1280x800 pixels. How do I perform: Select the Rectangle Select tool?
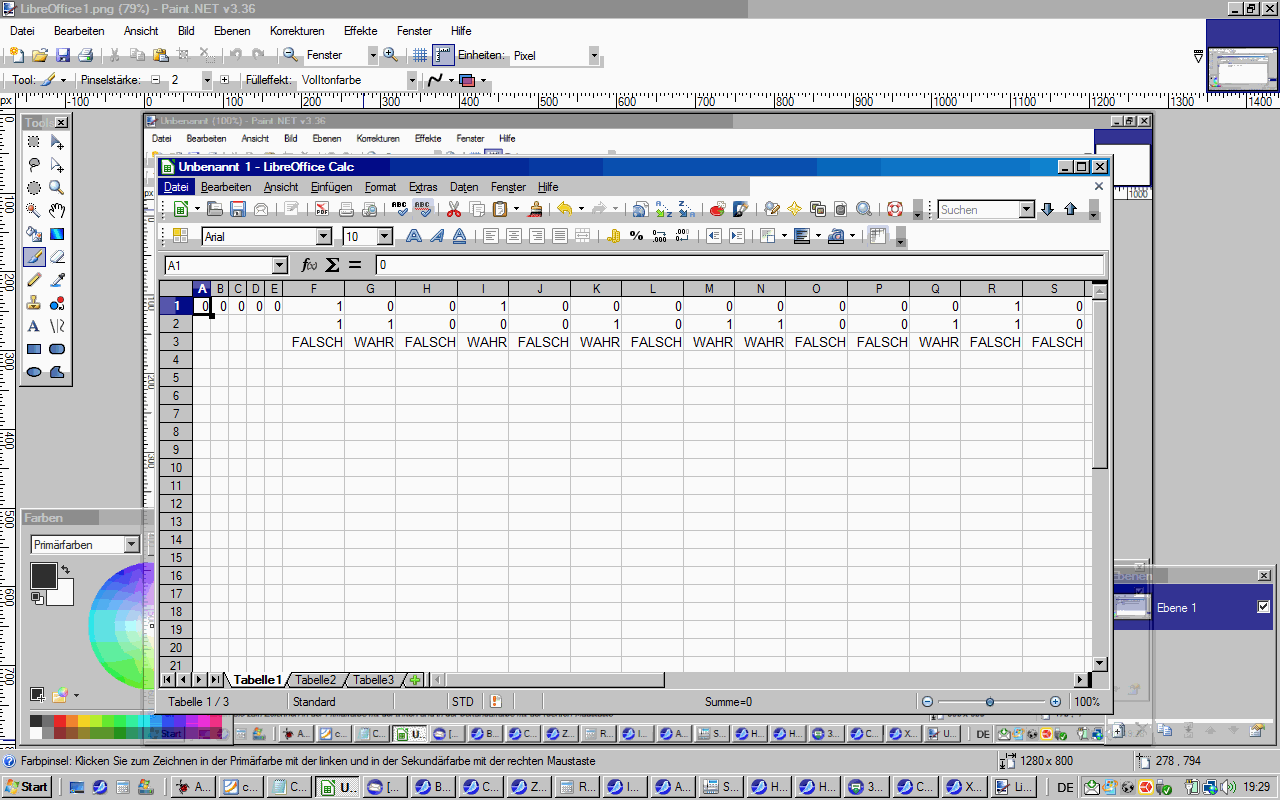point(34,142)
